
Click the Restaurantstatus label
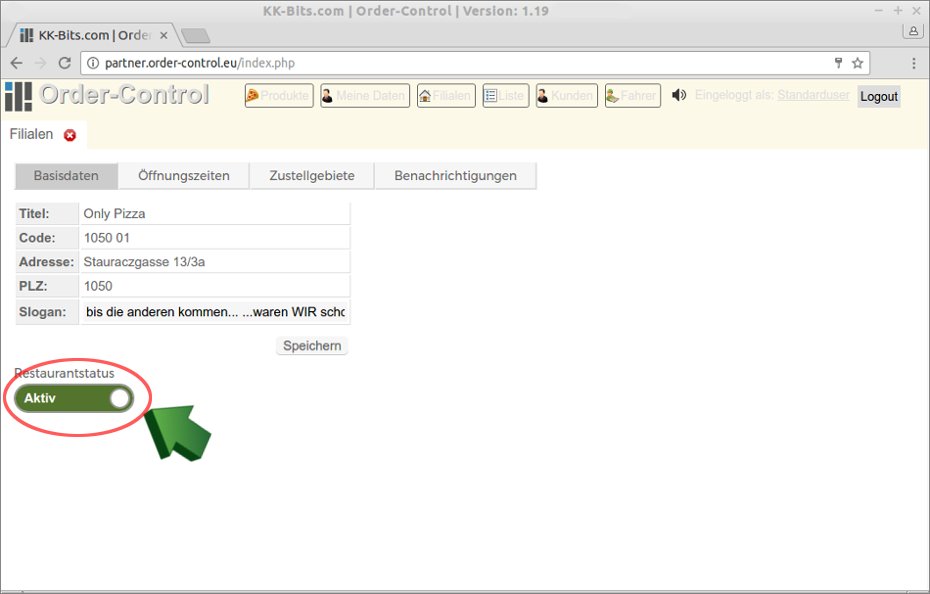(x=65, y=373)
